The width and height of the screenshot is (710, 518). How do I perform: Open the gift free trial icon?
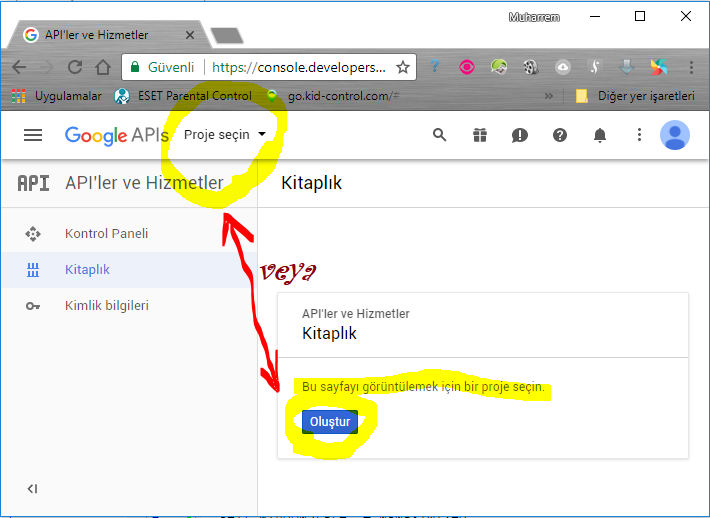click(480, 135)
